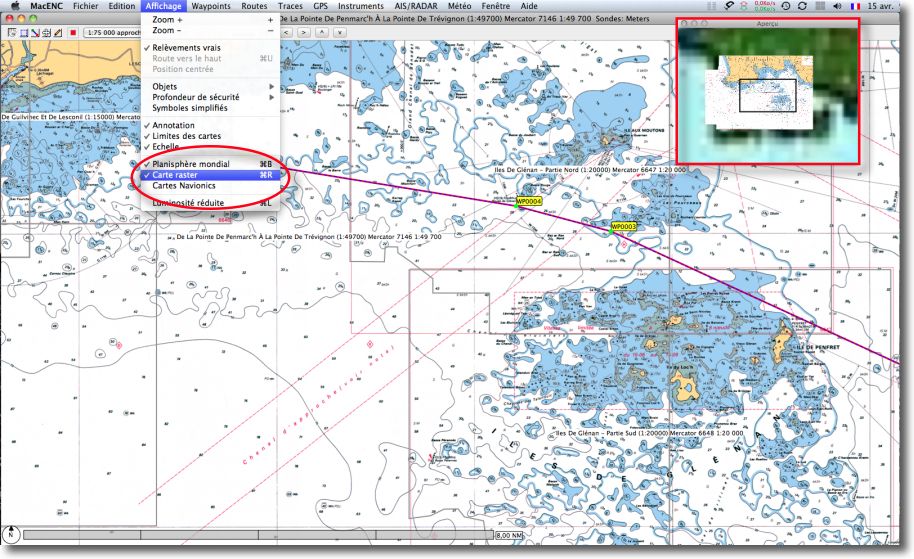This screenshot has width=914, height=559.
Task: Pan chart up with the ^ button
Action: pos(321,33)
